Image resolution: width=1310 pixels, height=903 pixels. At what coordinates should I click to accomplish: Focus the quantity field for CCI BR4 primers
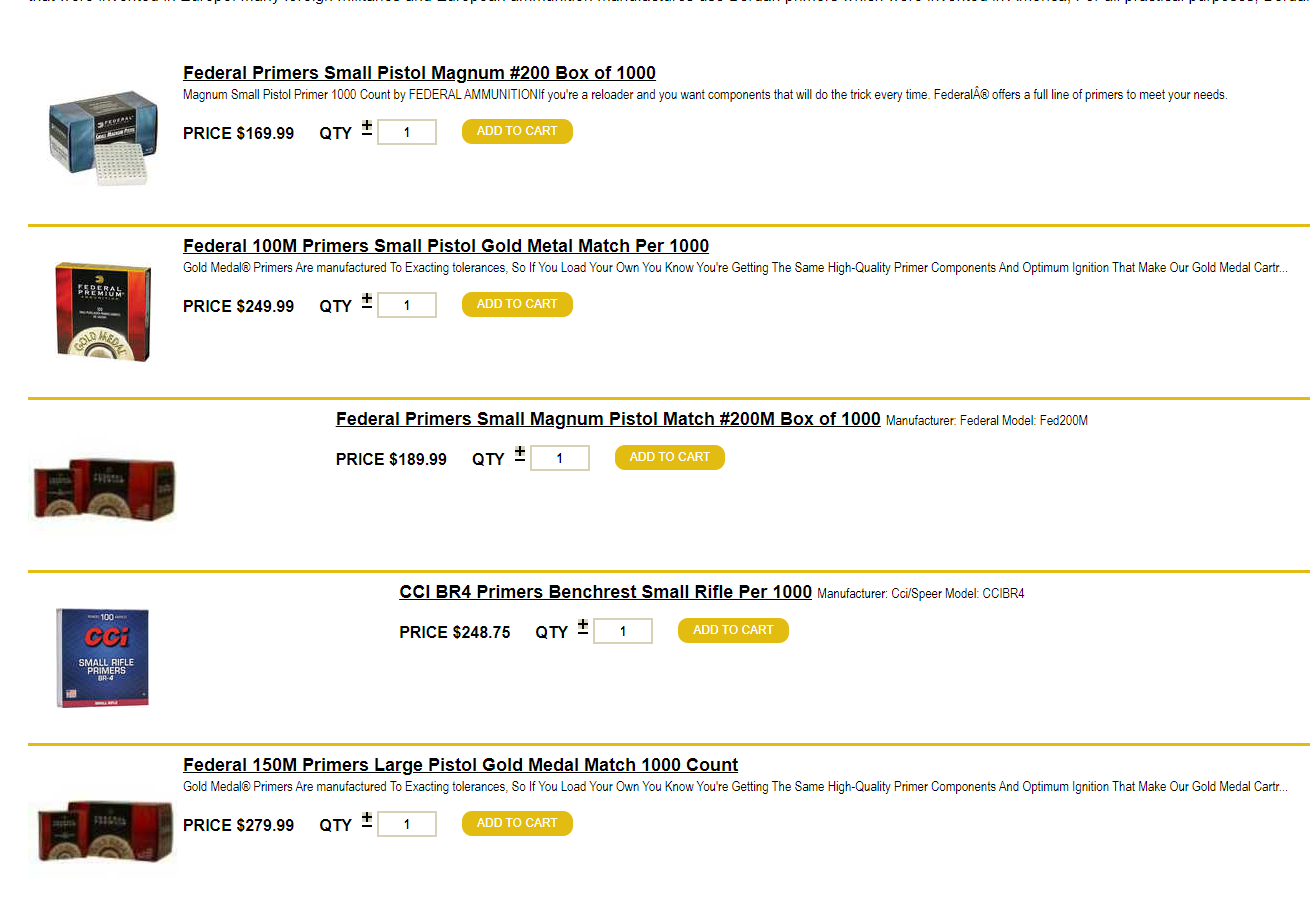623,631
